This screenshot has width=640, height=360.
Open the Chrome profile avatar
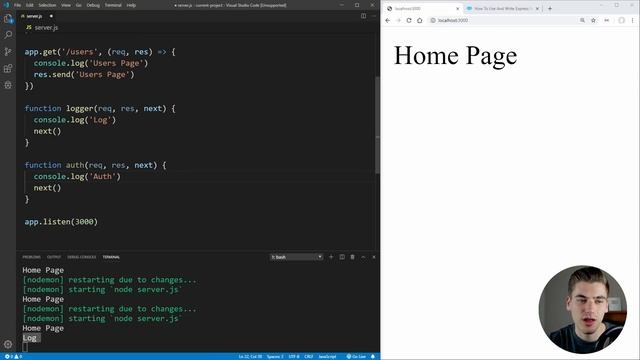[x=621, y=20]
